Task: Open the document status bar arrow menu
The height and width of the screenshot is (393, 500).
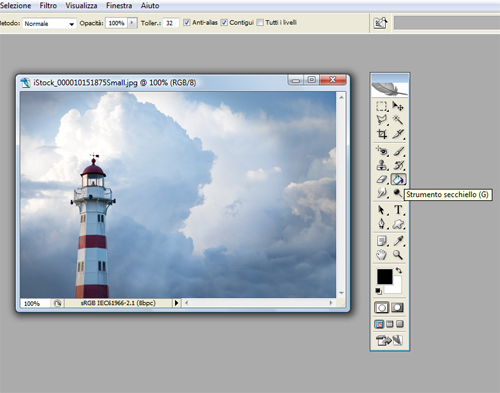Action: coord(176,303)
